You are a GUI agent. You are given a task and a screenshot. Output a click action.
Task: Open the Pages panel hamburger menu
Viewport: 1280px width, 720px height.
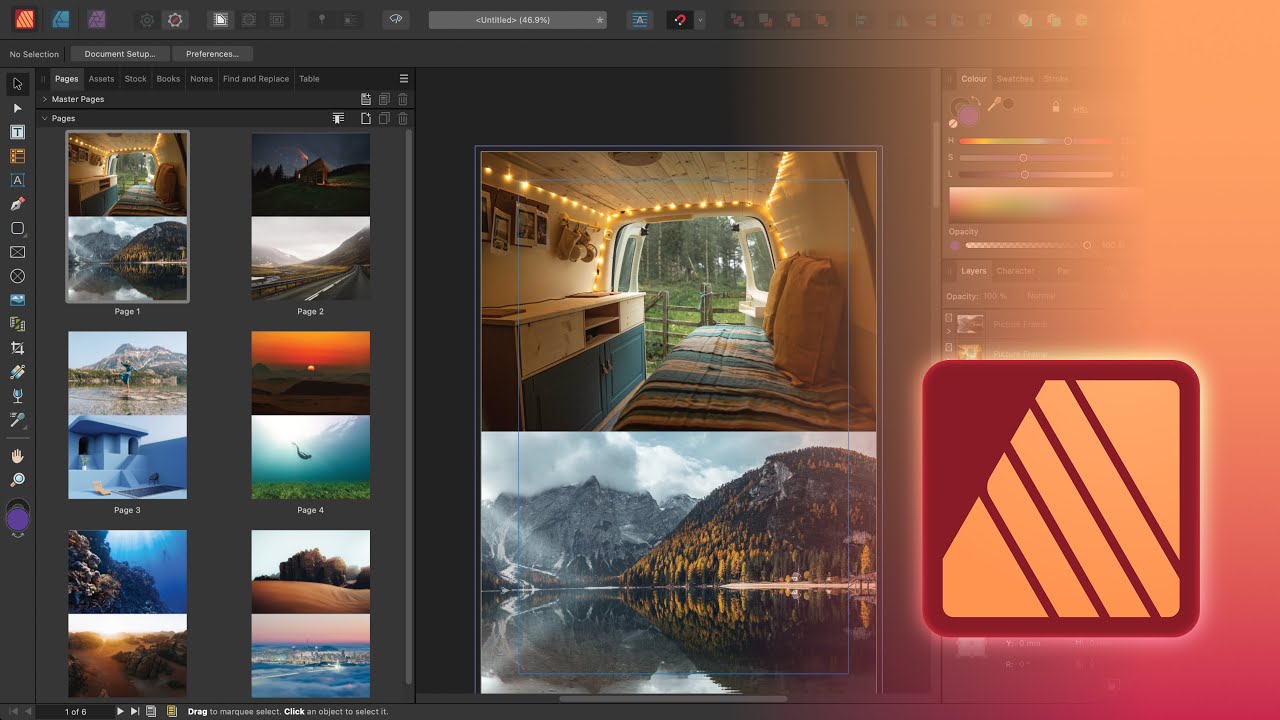click(404, 78)
